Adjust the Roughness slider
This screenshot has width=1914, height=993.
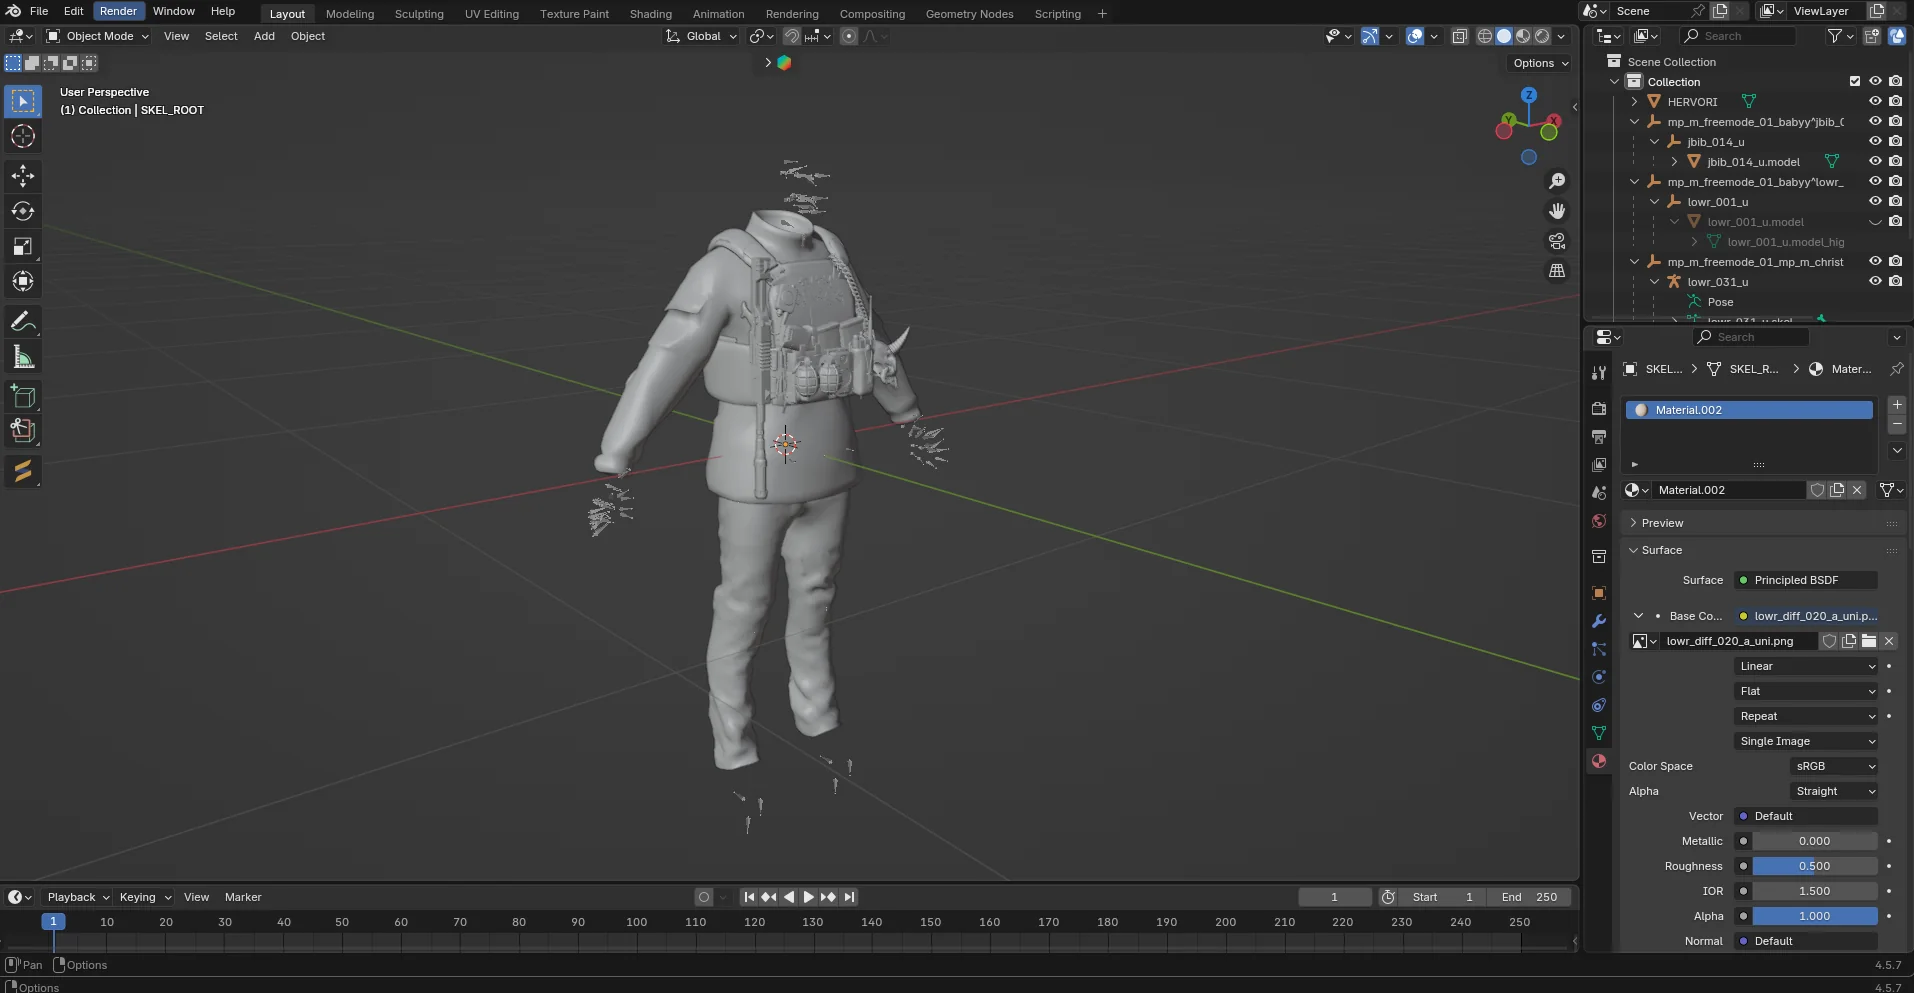(1814, 866)
